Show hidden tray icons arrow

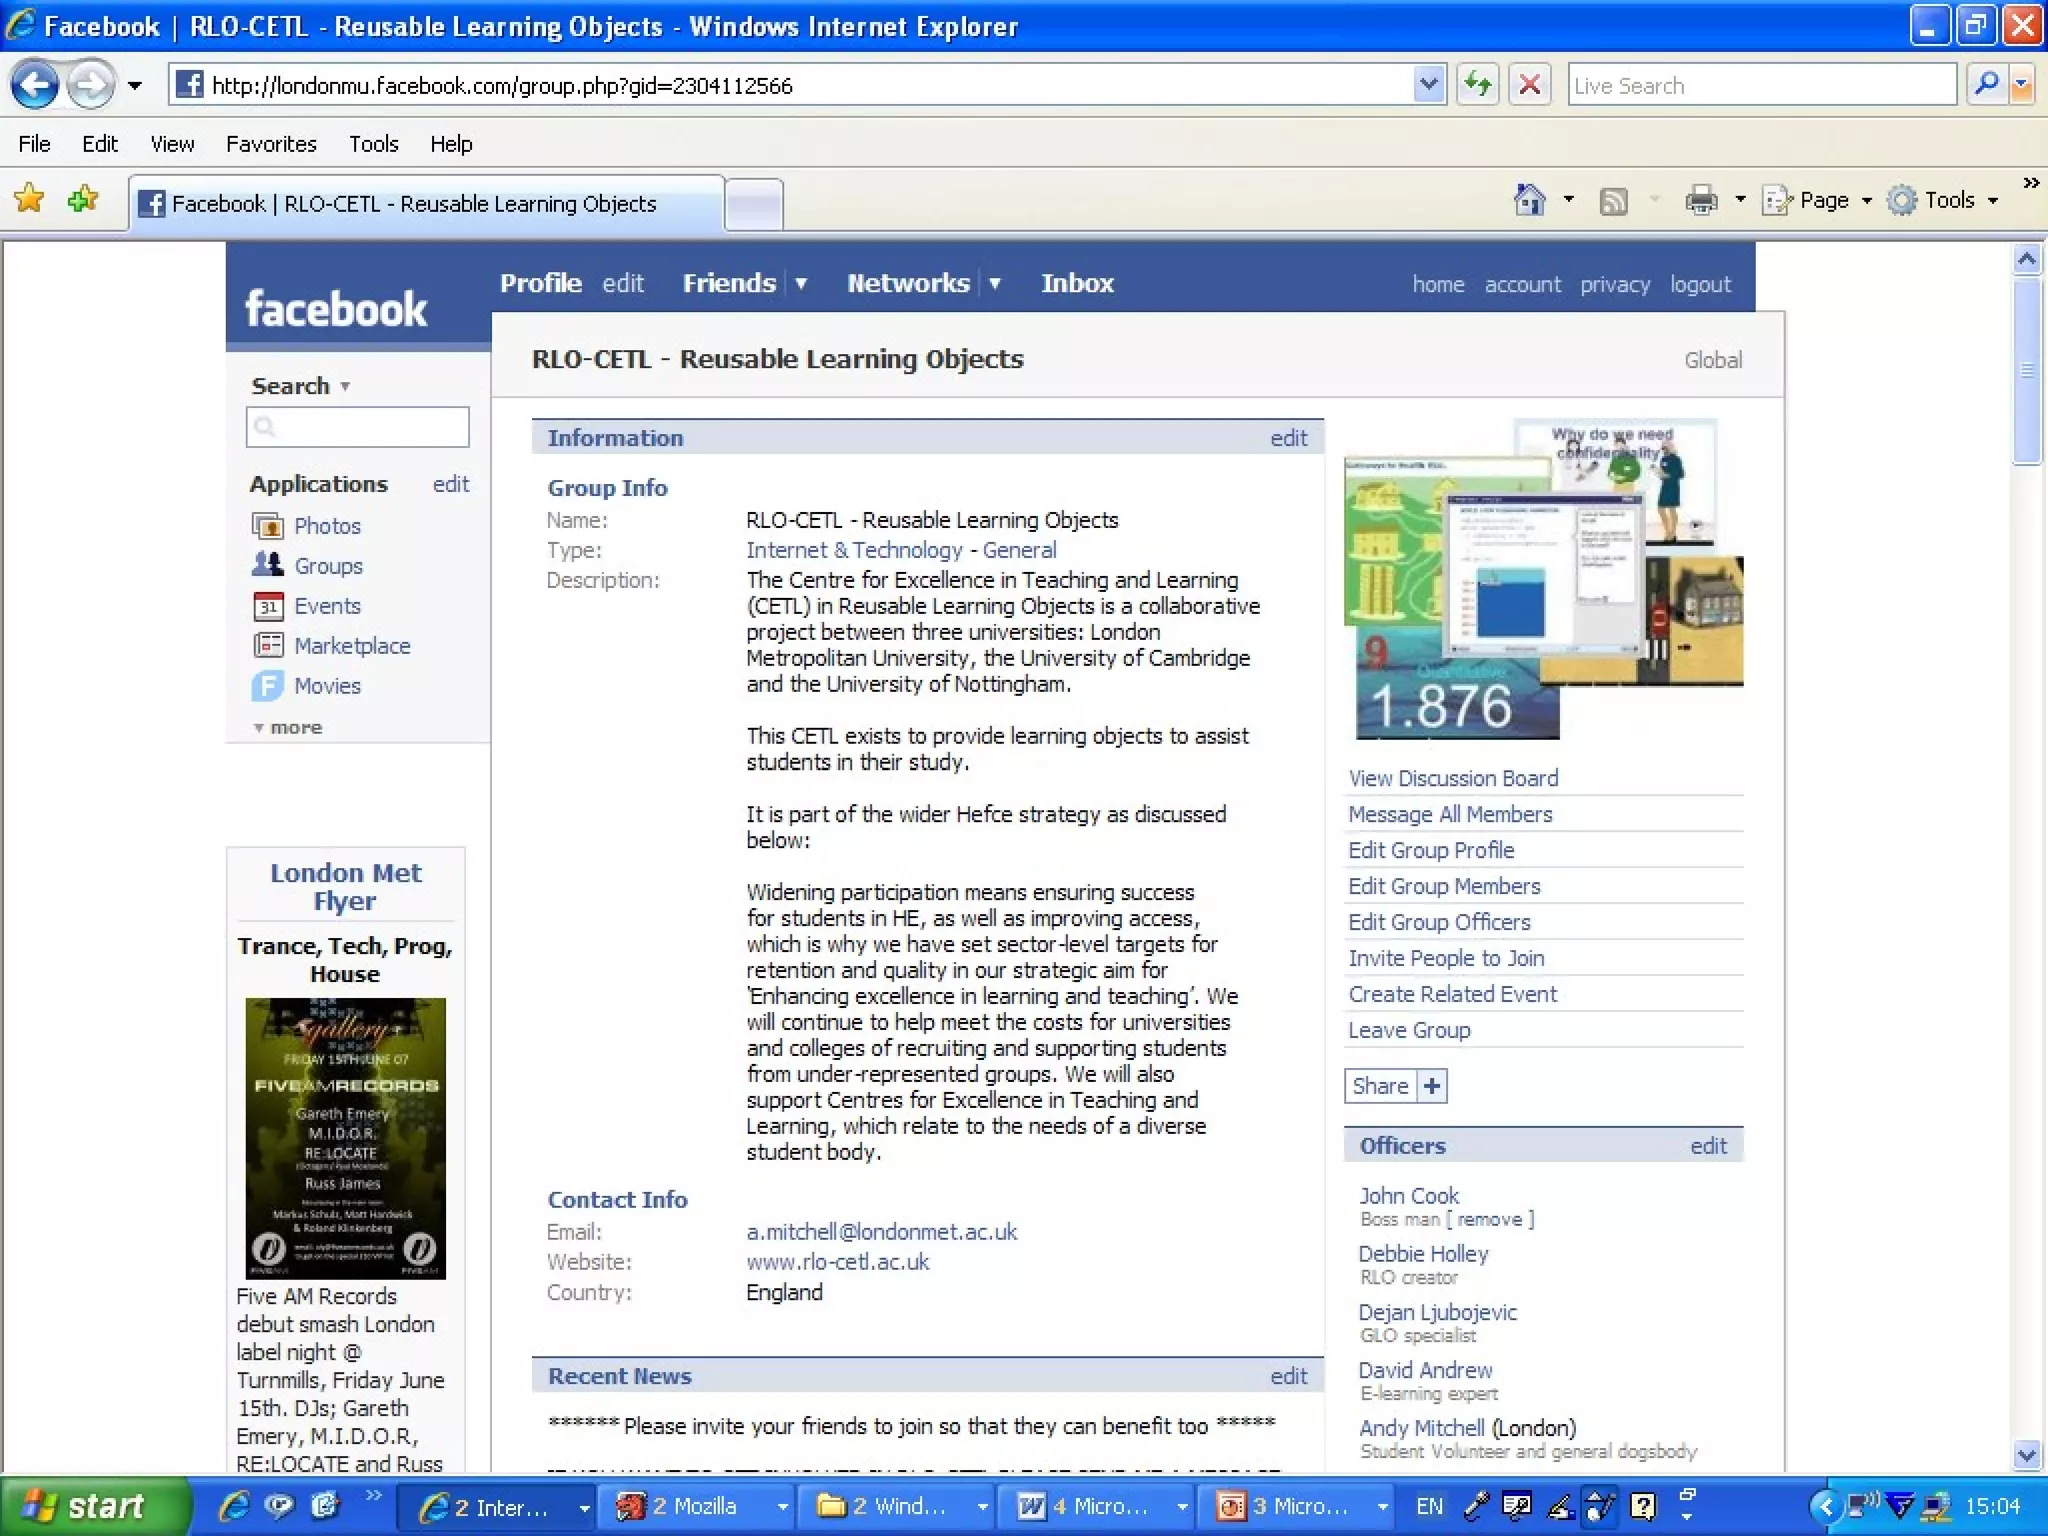click(1825, 1506)
